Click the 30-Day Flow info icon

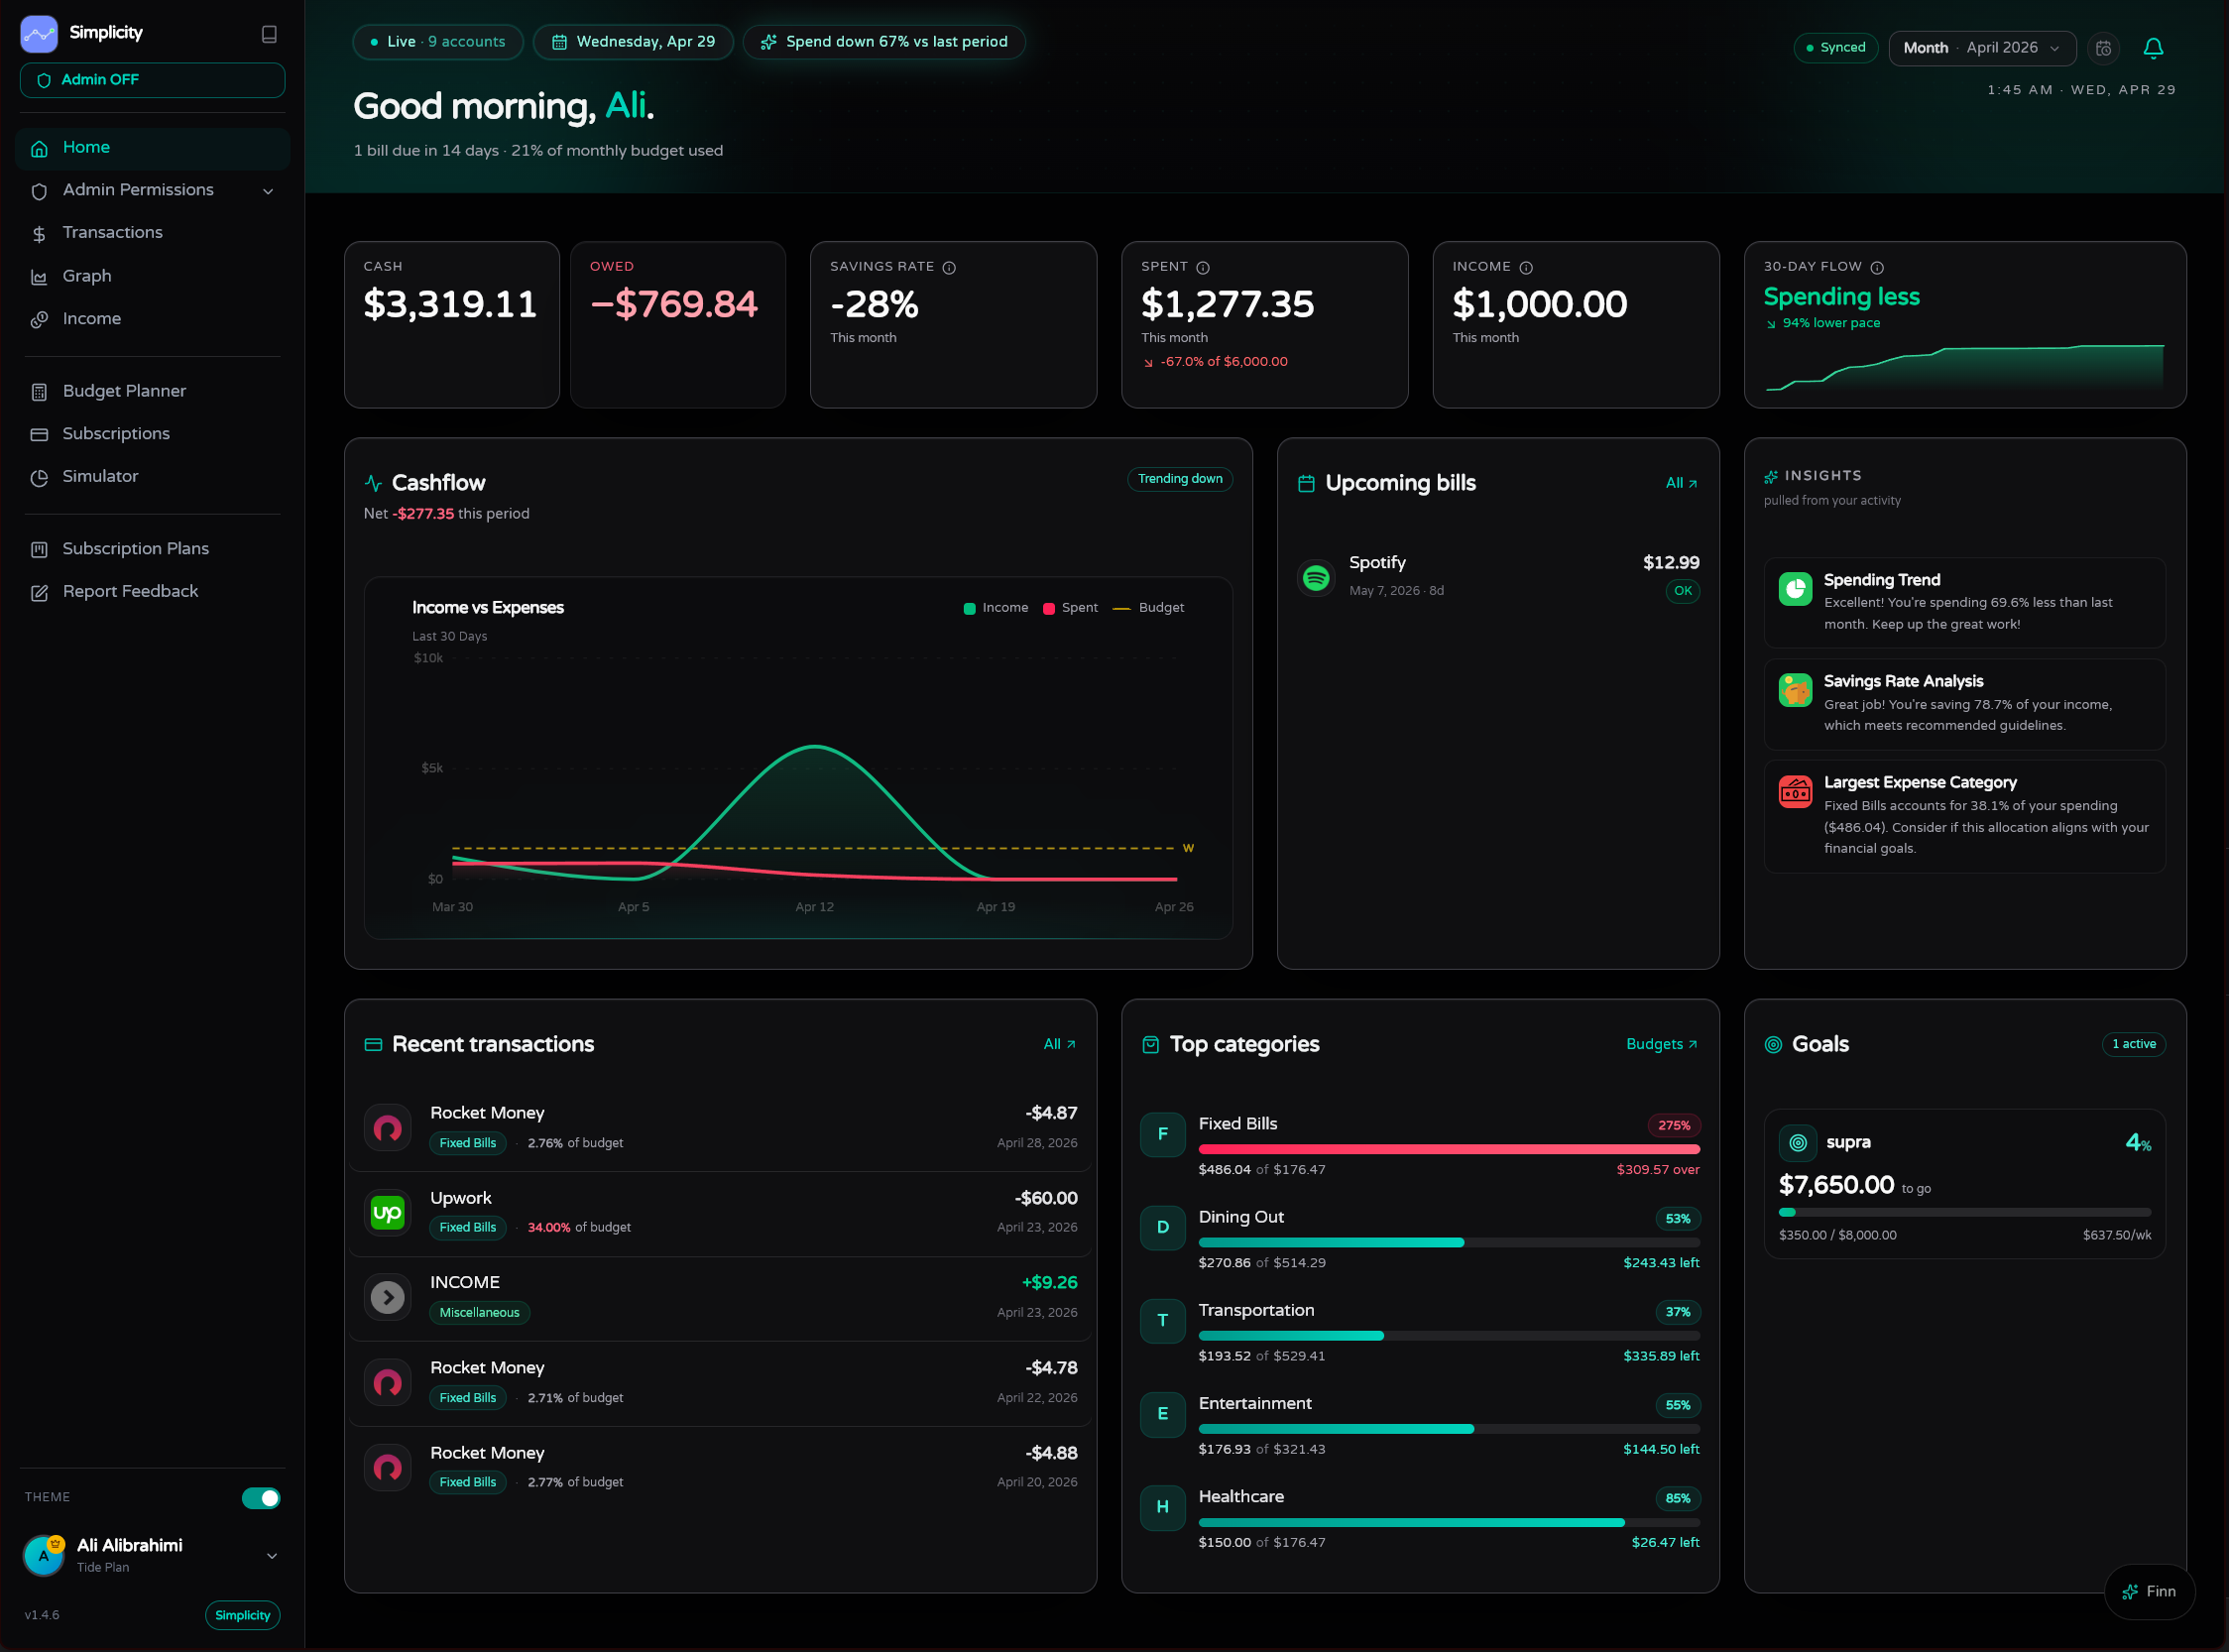click(1877, 267)
